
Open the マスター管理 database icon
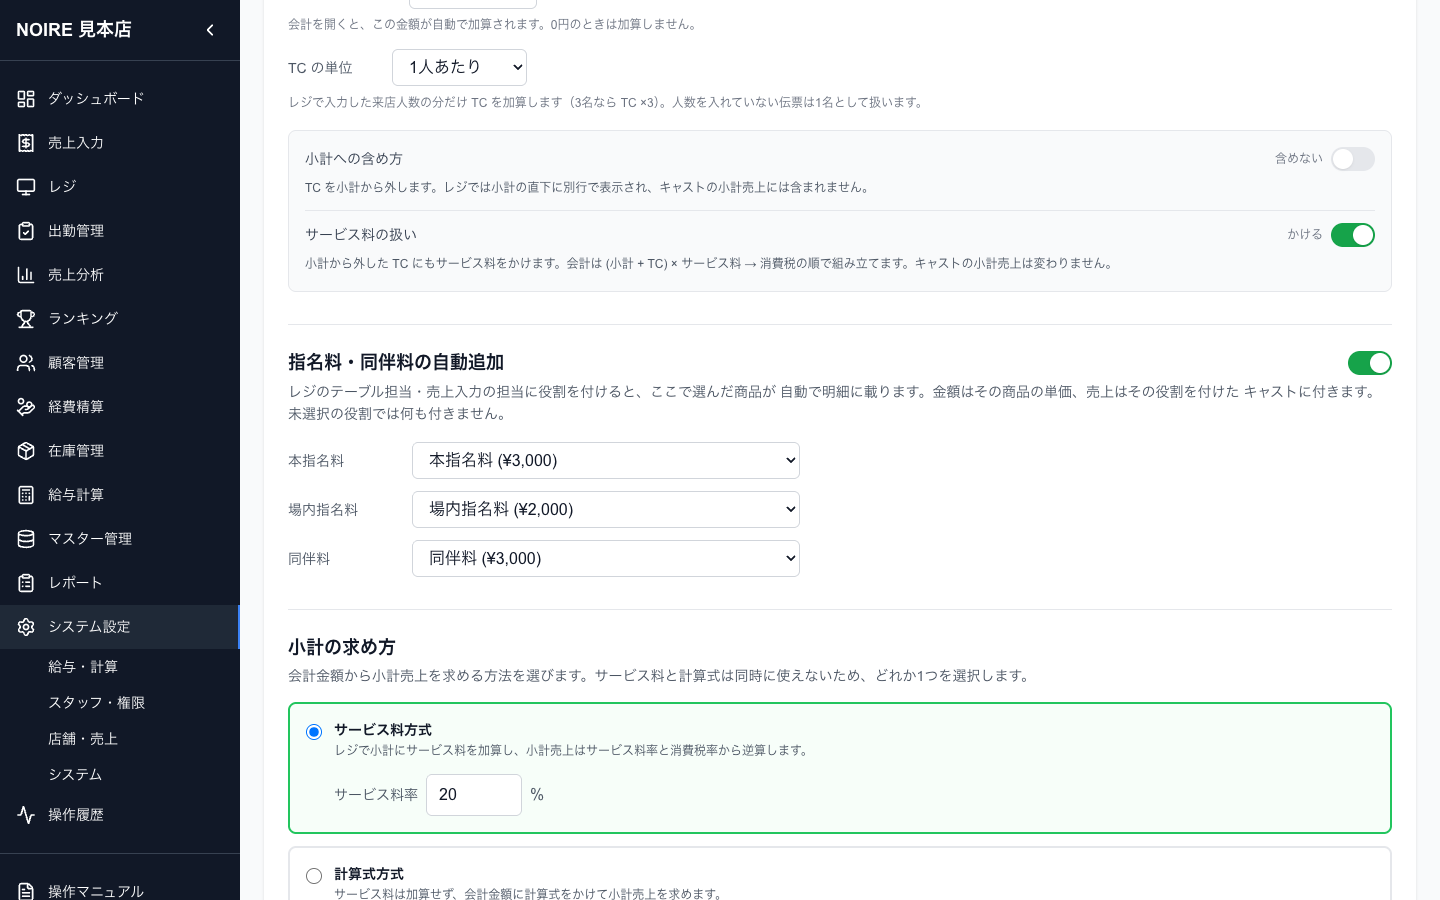26,539
